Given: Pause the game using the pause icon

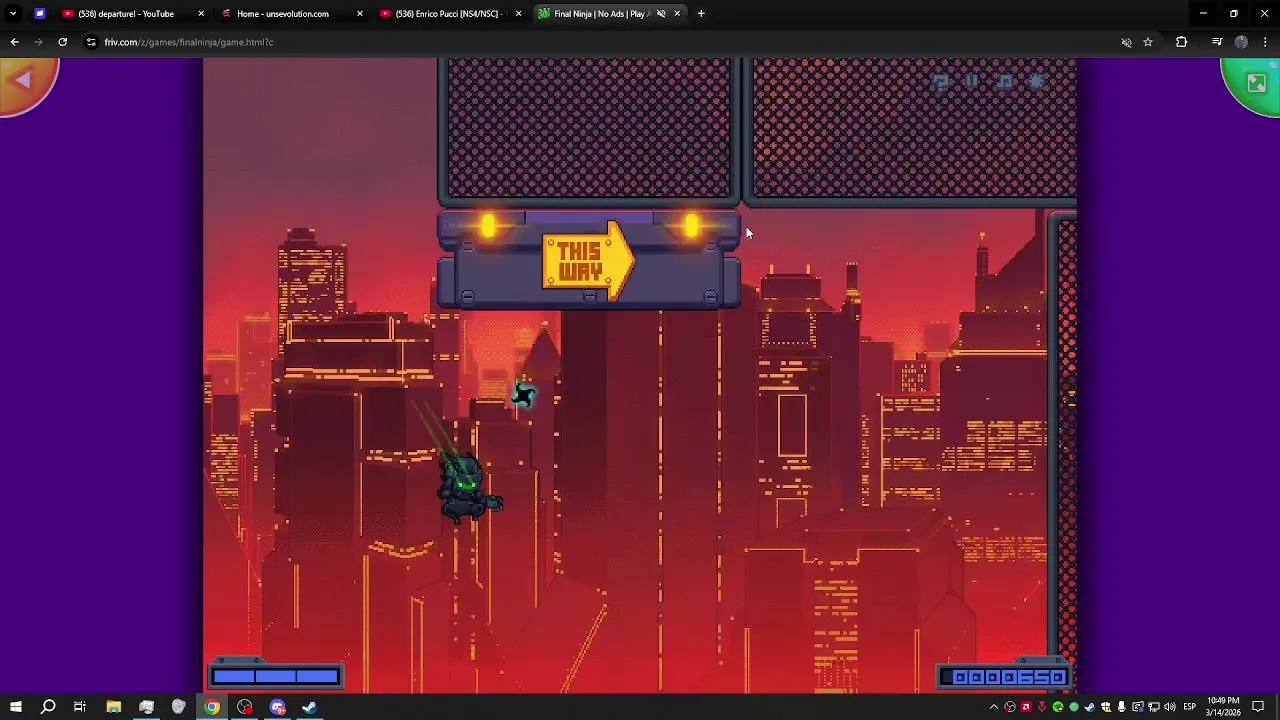Looking at the screenshot, I should 972,82.
